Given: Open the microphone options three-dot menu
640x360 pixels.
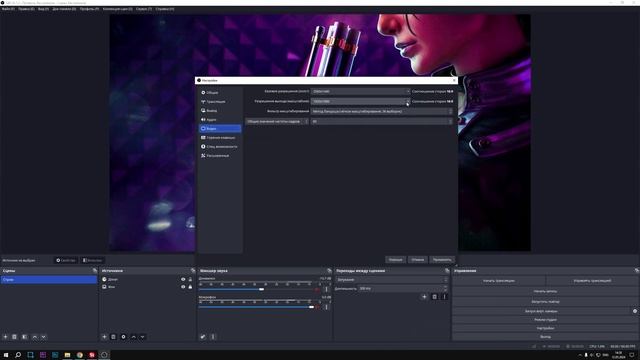Looking at the screenshot, I should 326,307.
